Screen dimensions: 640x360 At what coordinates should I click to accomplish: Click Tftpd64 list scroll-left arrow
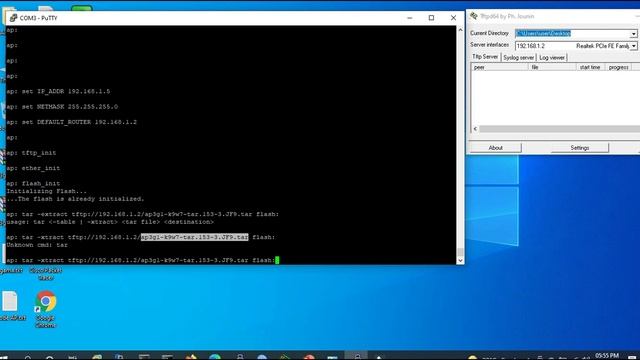475,129
